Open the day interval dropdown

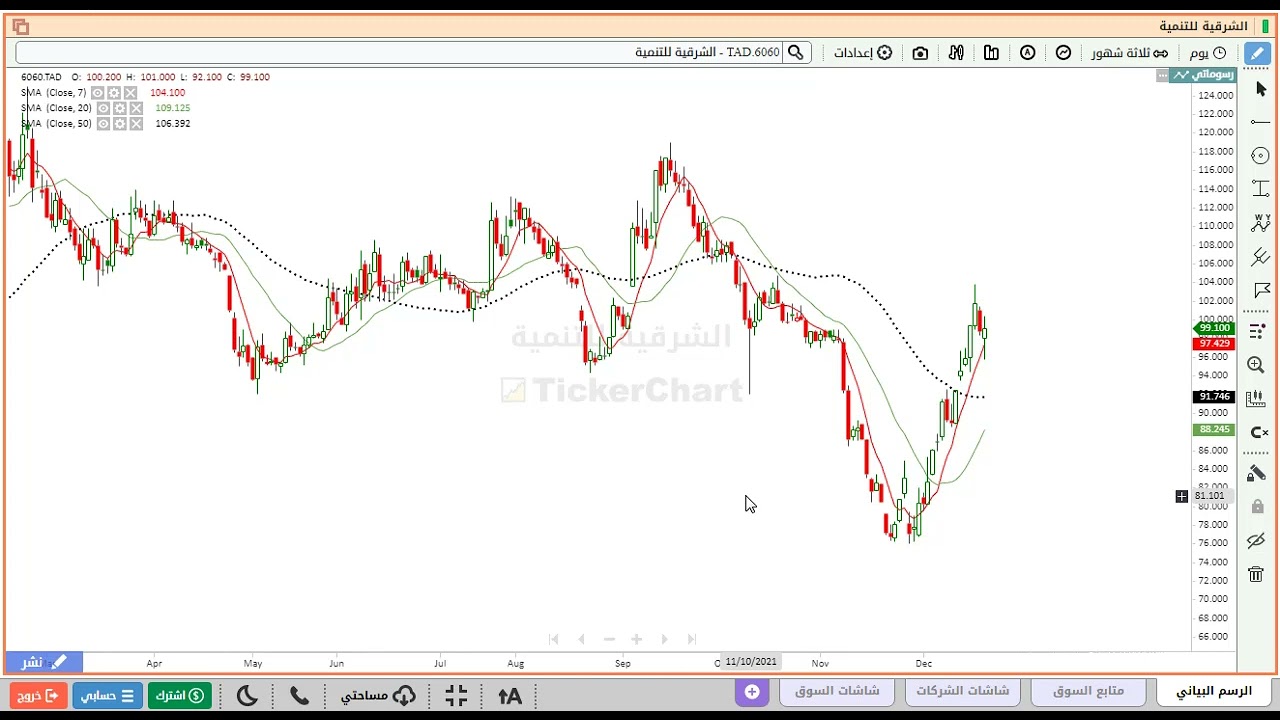1208,53
